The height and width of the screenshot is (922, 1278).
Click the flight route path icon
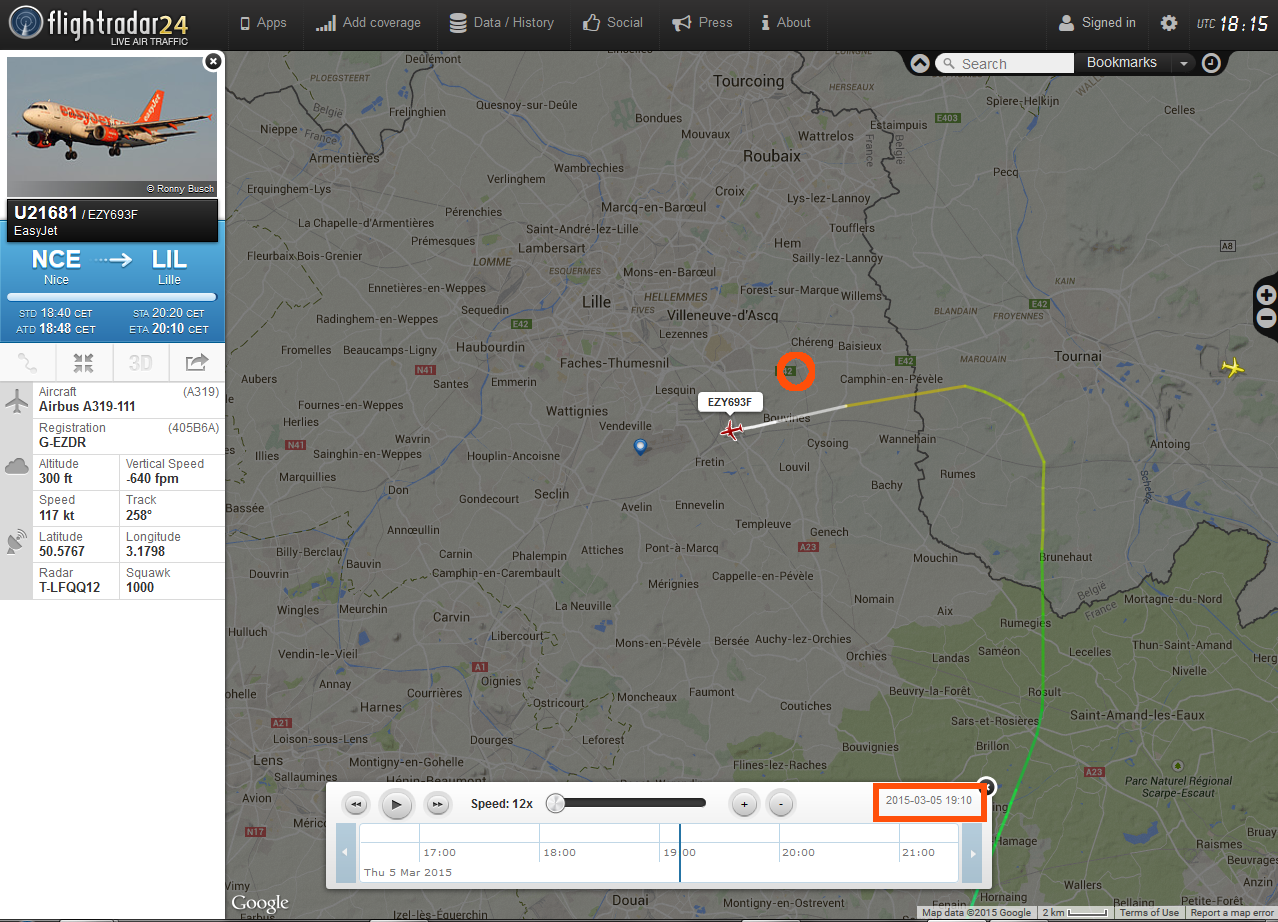(28, 363)
